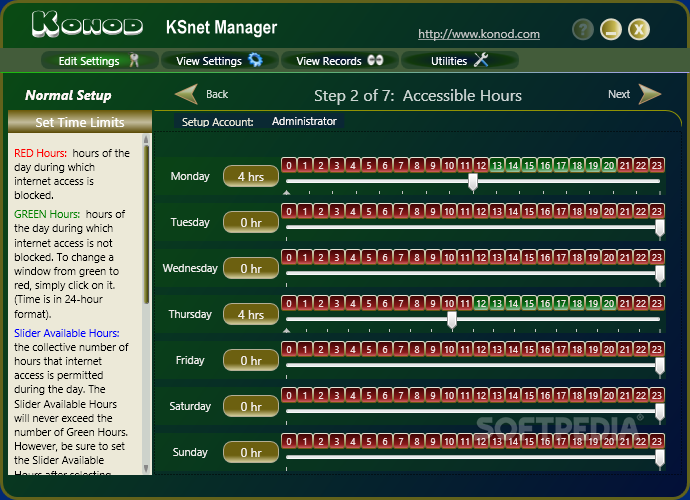Toggle hour 3 on Sunday
The height and width of the screenshot is (500, 690).
click(x=337, y=441)
